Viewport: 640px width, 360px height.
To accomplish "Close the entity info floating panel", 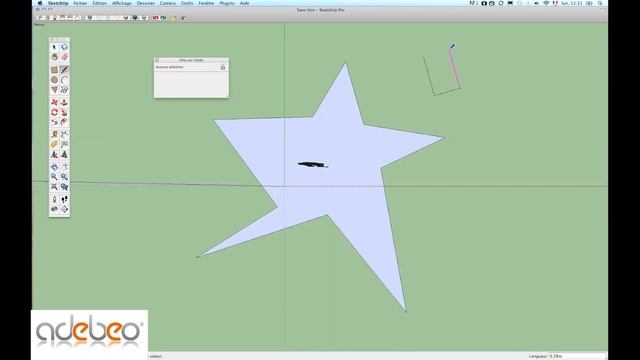I will pyautogui.click(x=157, y=60).
